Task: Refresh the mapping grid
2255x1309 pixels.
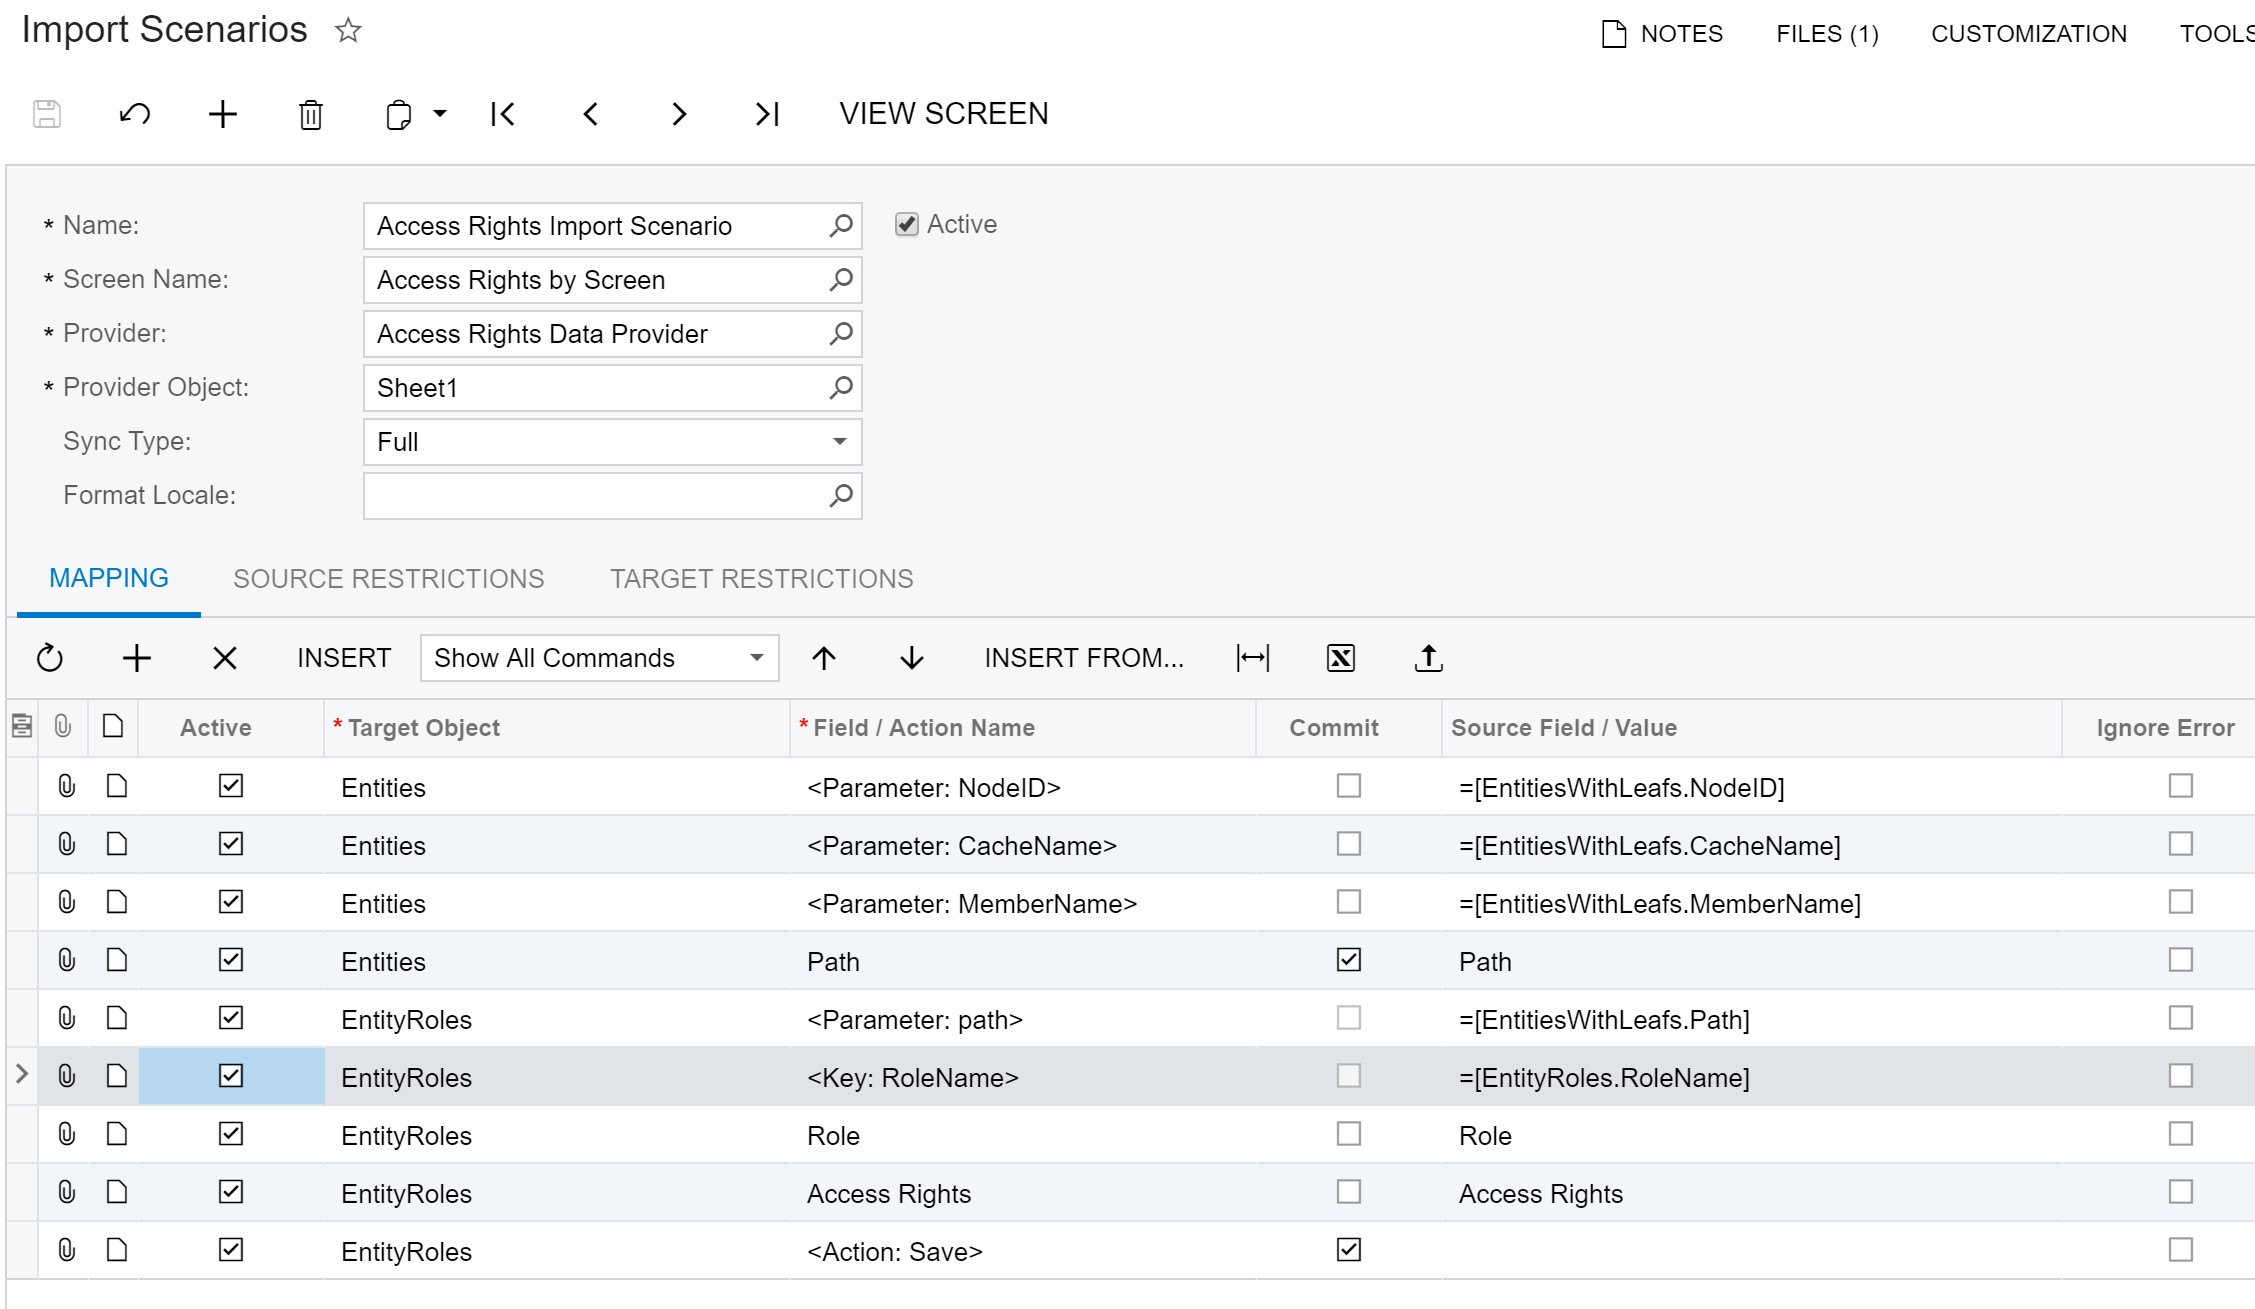Action: click(49, 657)
